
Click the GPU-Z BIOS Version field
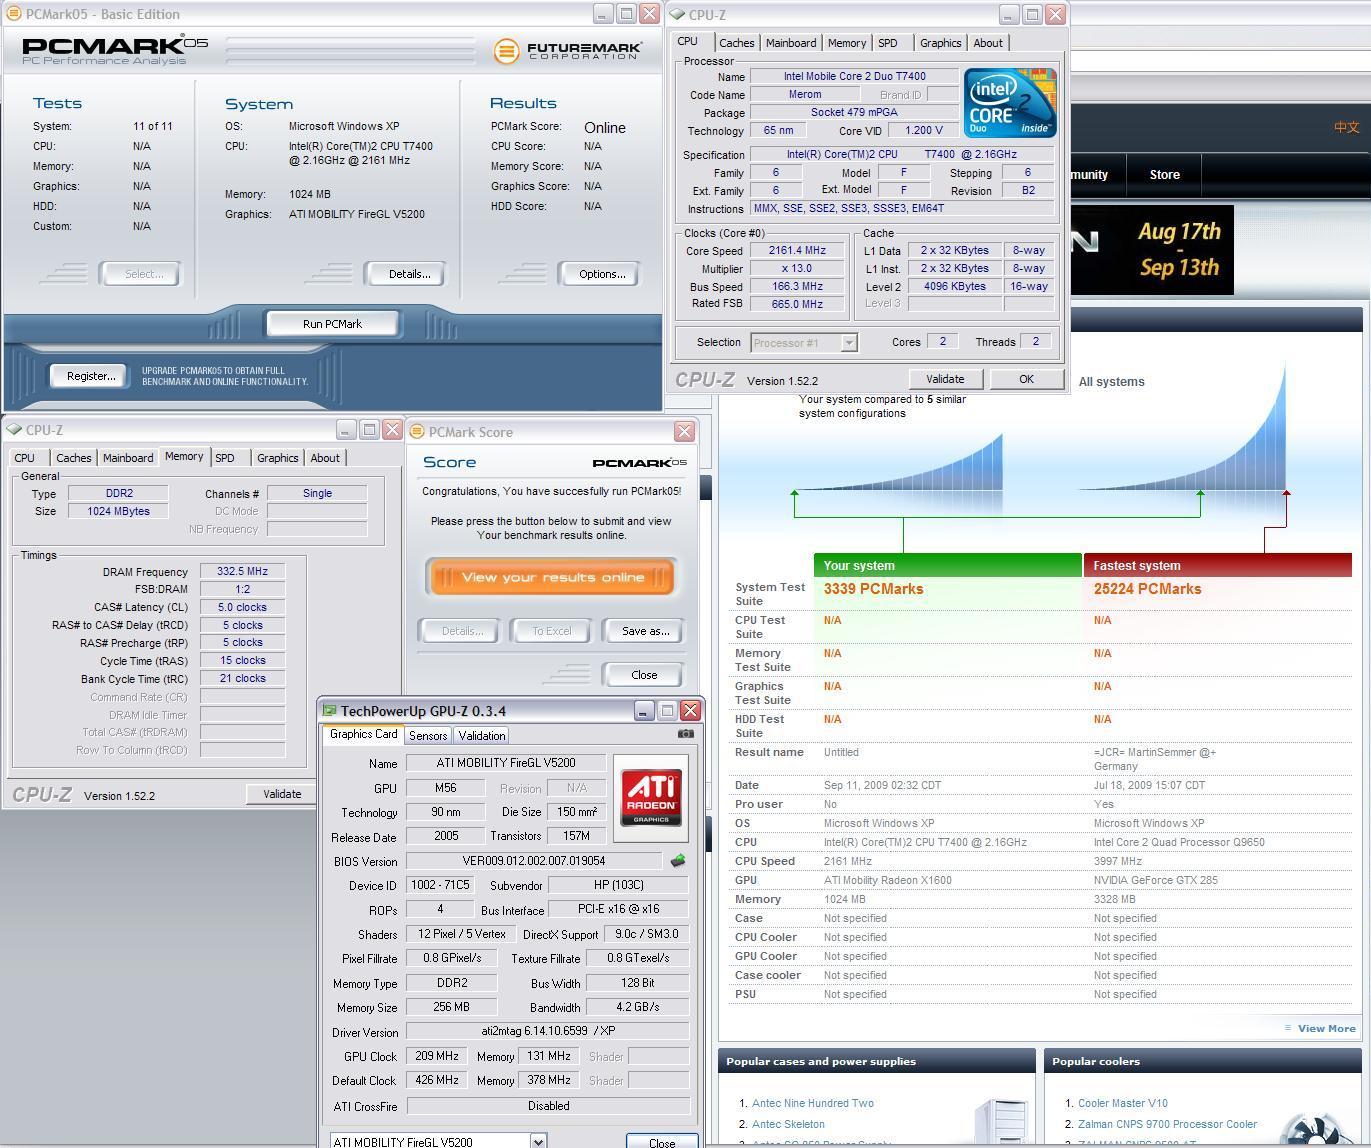(534, 860)
